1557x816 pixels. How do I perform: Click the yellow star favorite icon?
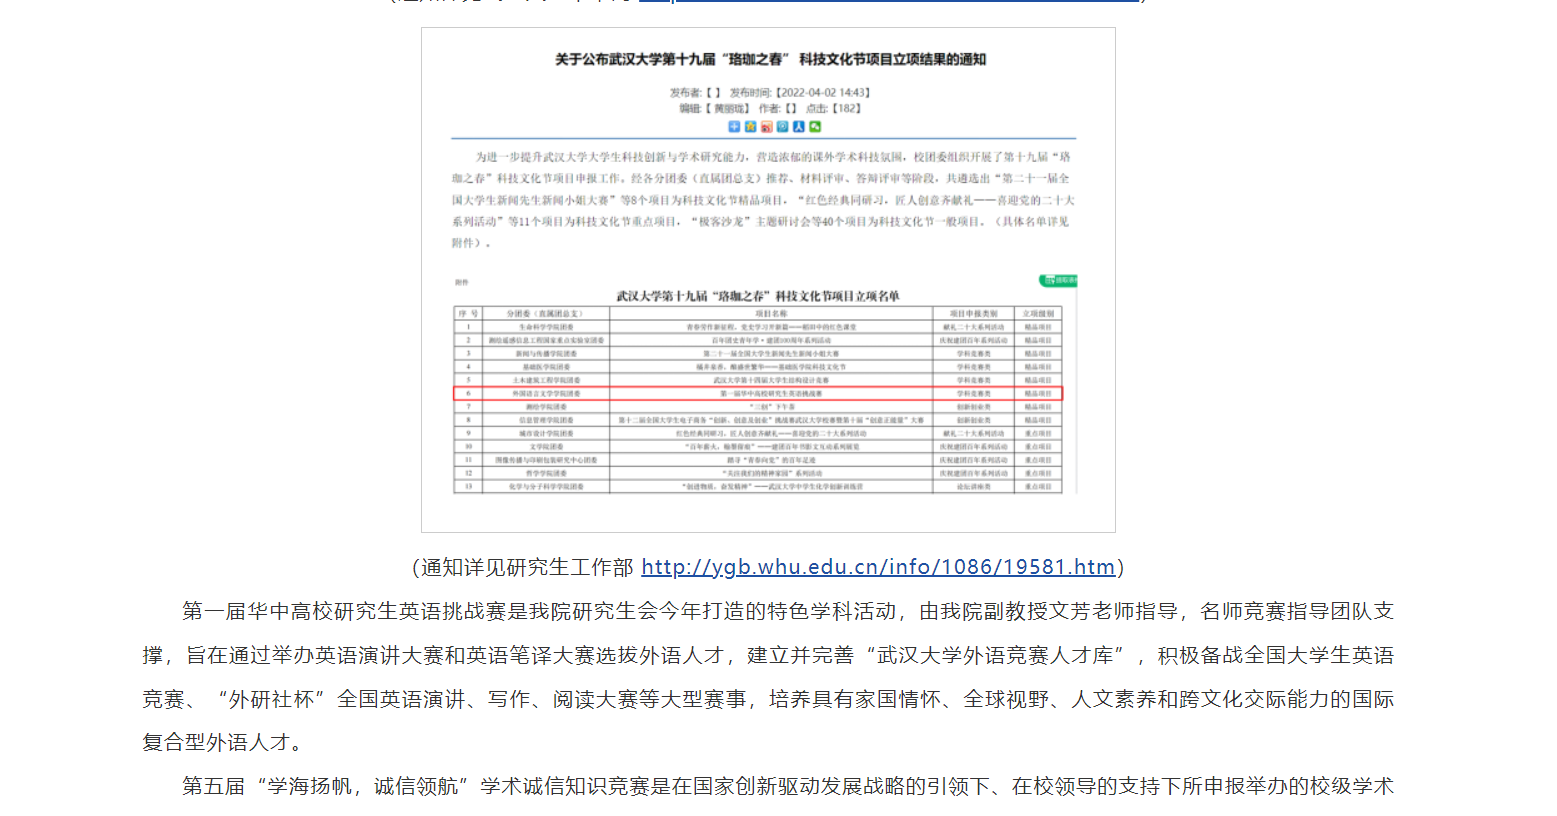(750, 127)
